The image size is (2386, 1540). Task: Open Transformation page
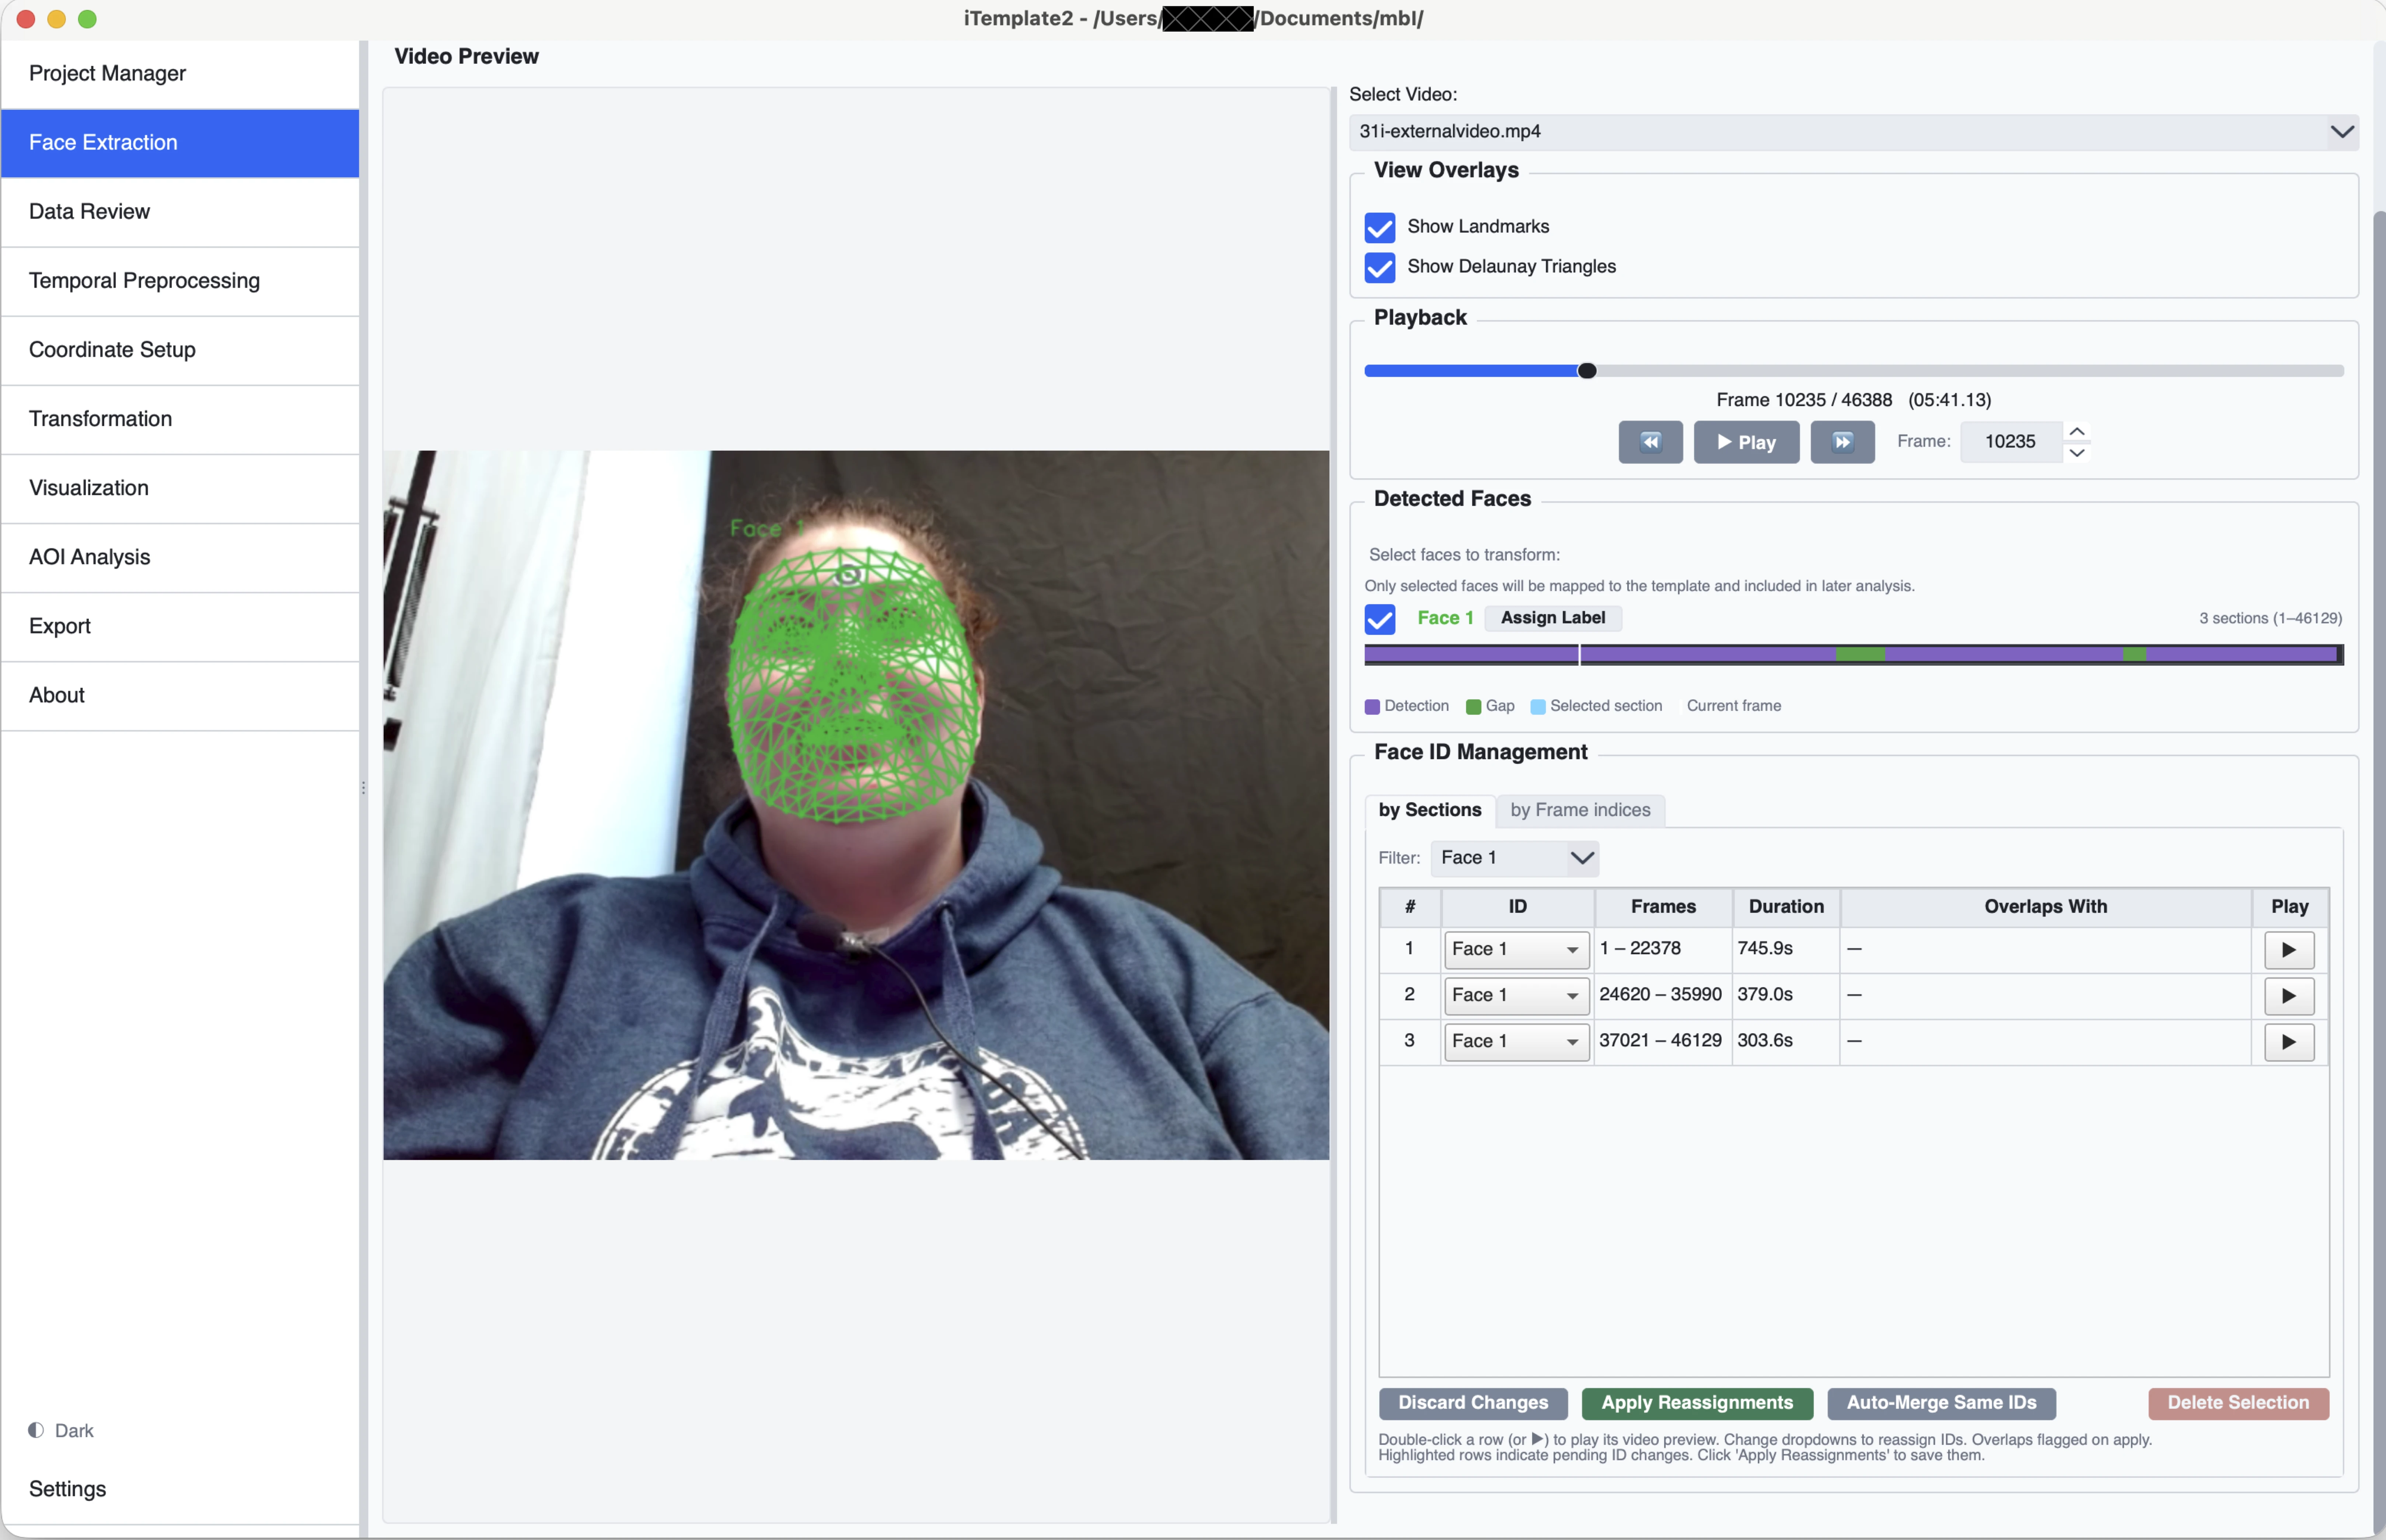pyautogui.click(x=180, y=419)
